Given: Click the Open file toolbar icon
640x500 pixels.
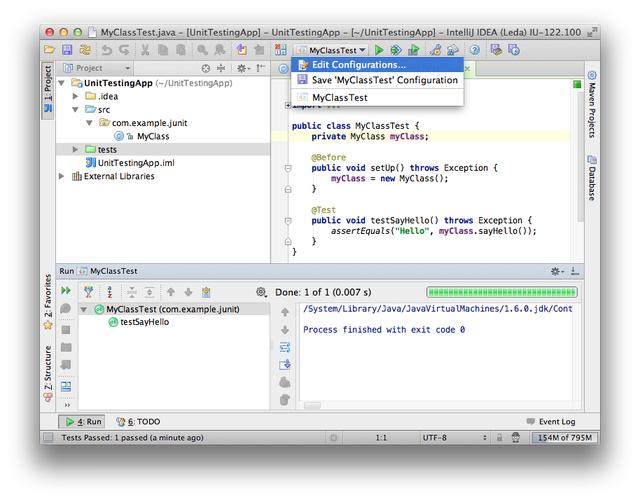Looking at the screenshot, I should coord(49,50).
